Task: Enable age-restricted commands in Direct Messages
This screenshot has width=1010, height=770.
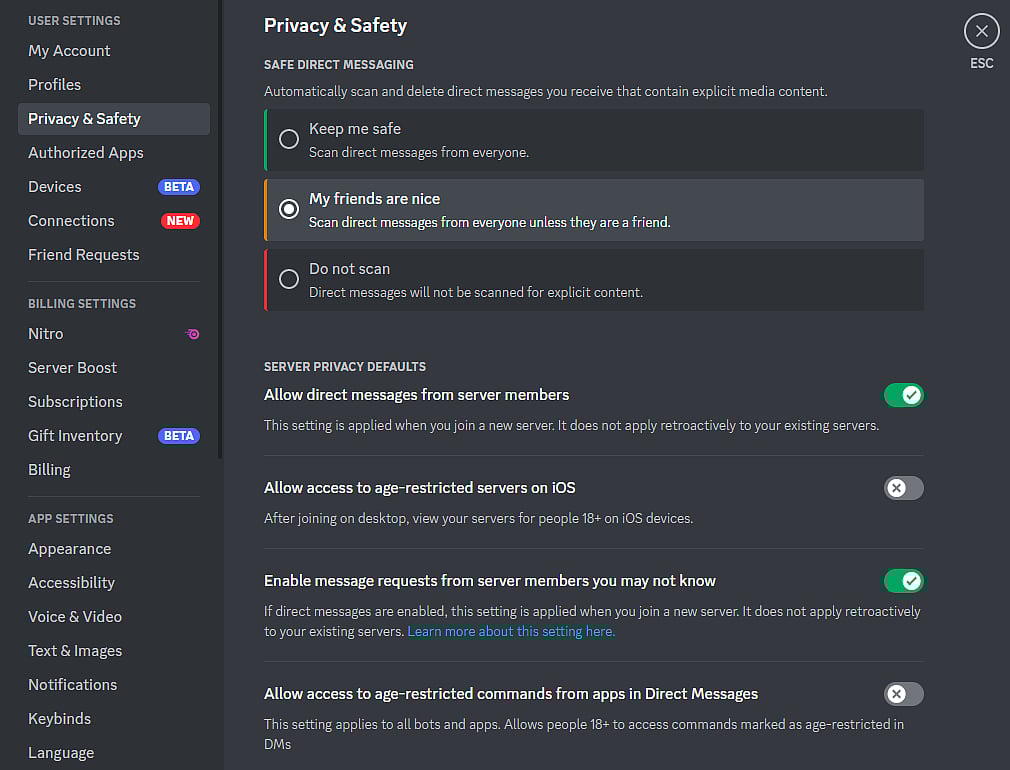Action: coord(903,694)
